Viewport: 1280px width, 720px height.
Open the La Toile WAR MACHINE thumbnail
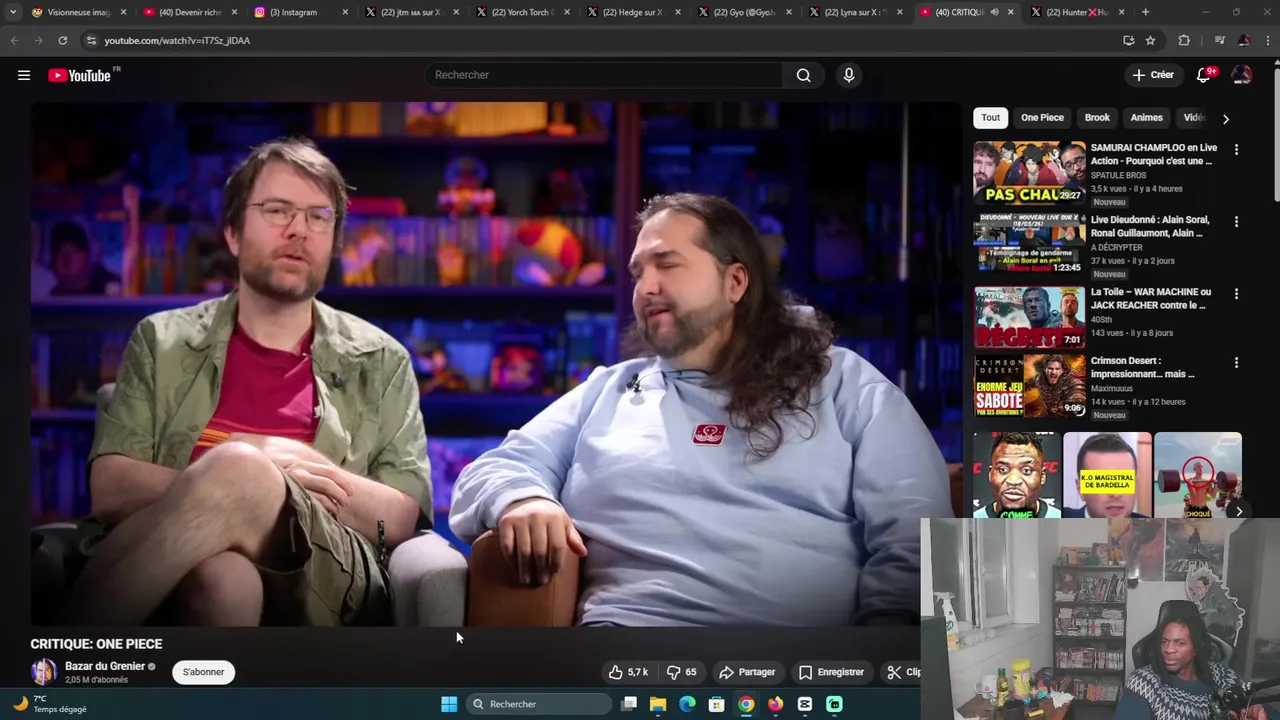click(1029, 317)
